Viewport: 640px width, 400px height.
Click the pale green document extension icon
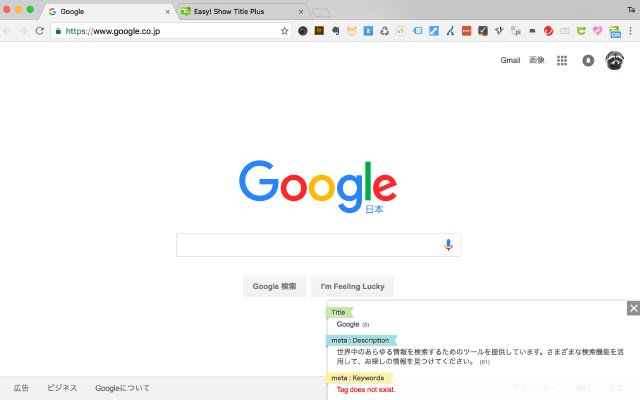click(401, 31)
